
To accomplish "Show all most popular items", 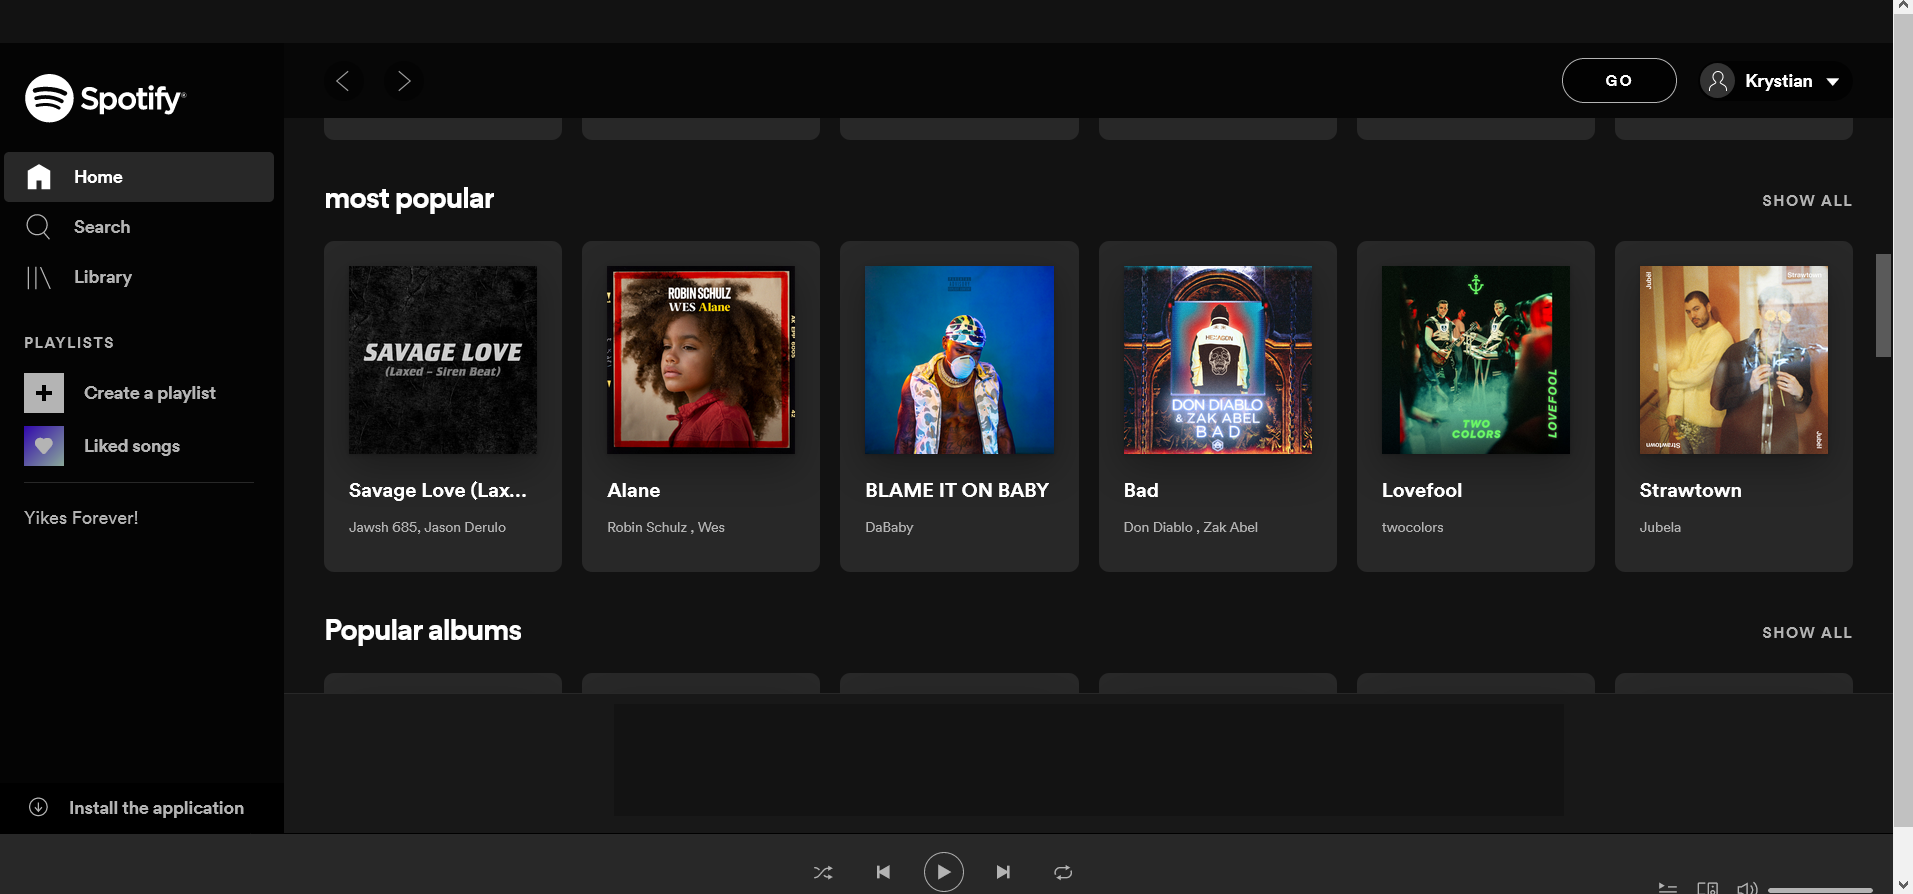I will tap(1807, 201).
